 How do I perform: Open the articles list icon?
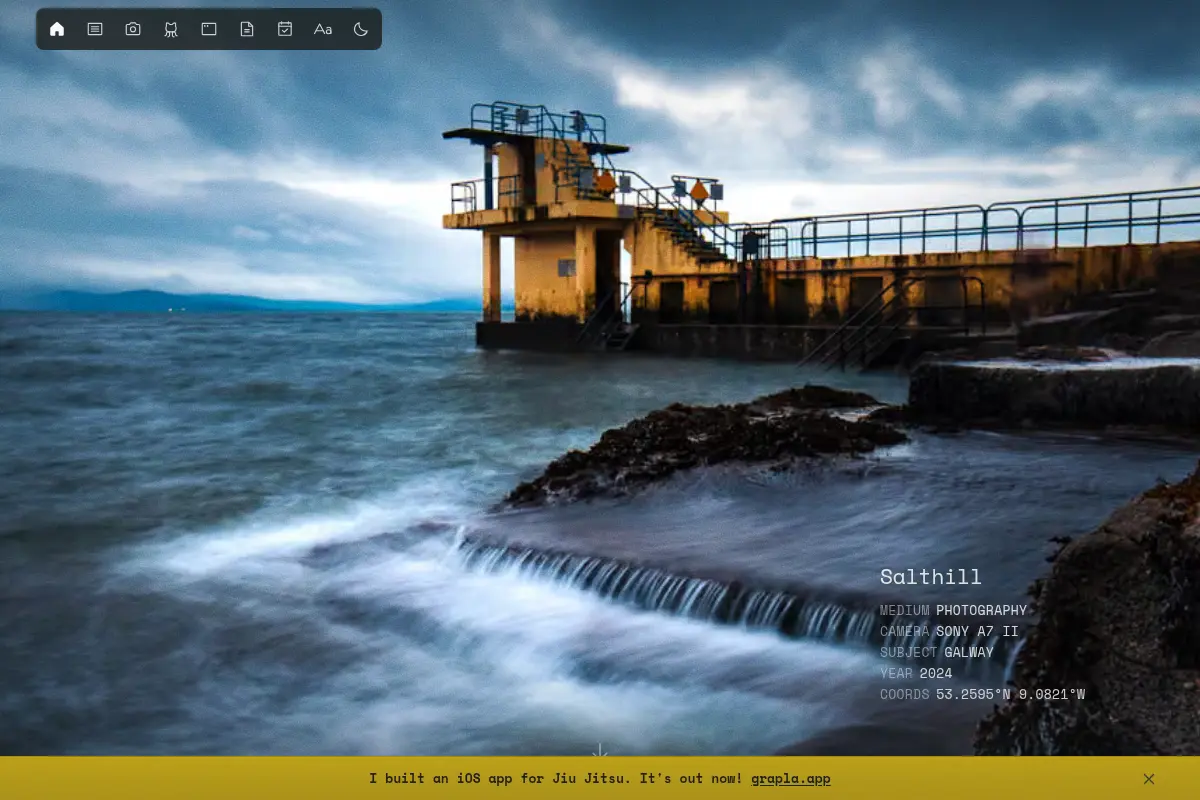click(95, 29)
